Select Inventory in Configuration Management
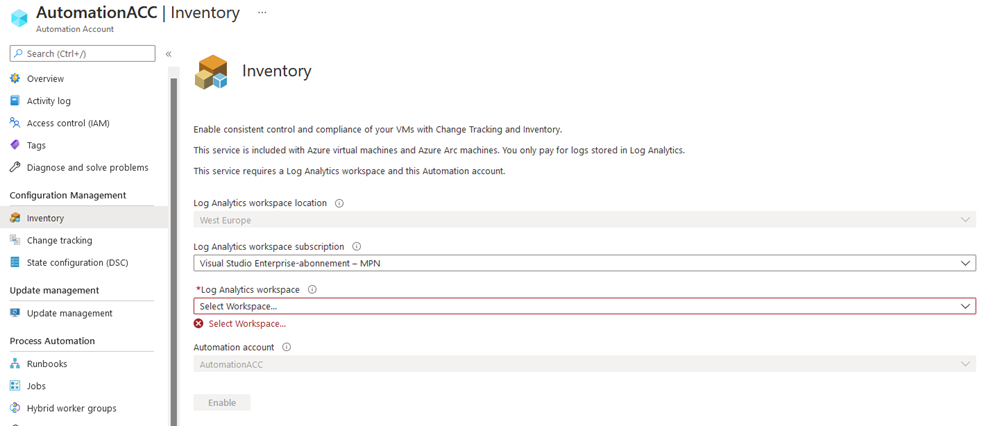The height and width of the screenshot is (426, 1004). (x=84, y=218)
